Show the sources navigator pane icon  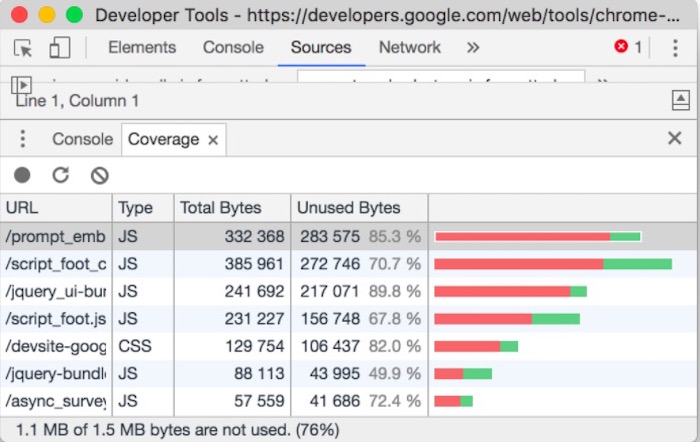tap(21, 84)
